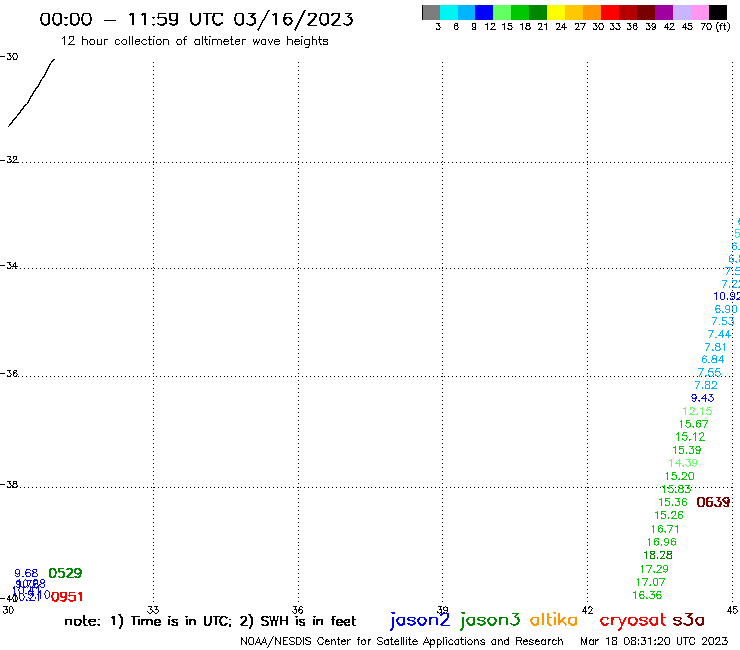Select the pink swatch in the color scale
Image resolution: width=740 pixels, height=650 pixels.
click(700, 12)
